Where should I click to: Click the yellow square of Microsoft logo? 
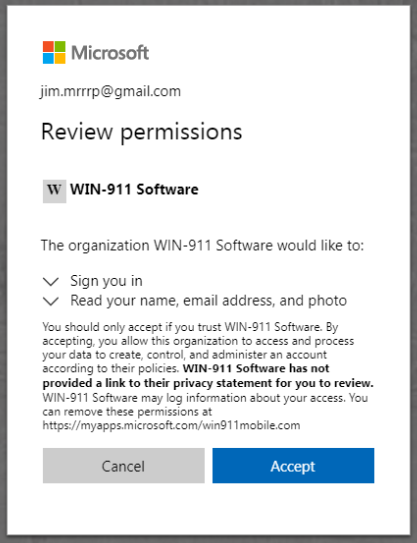click(x=60, y=59)
